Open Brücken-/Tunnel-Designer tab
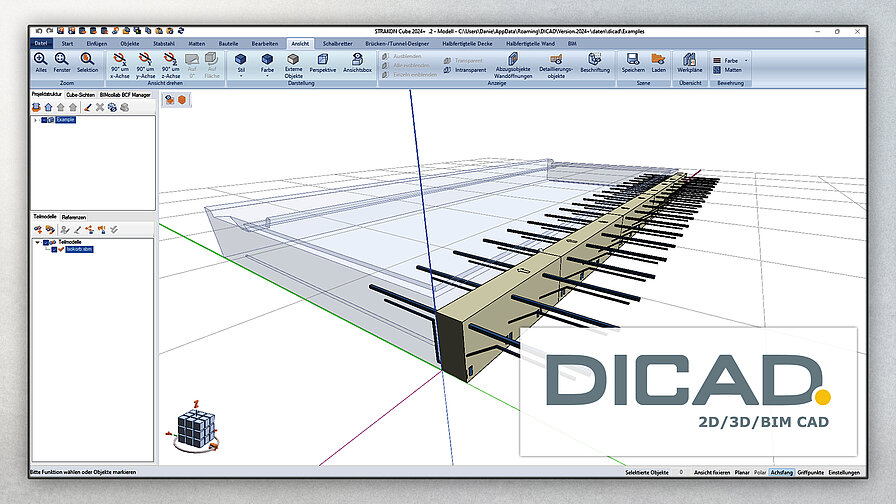Screen dimensions: 896x504 coord(397,43)
